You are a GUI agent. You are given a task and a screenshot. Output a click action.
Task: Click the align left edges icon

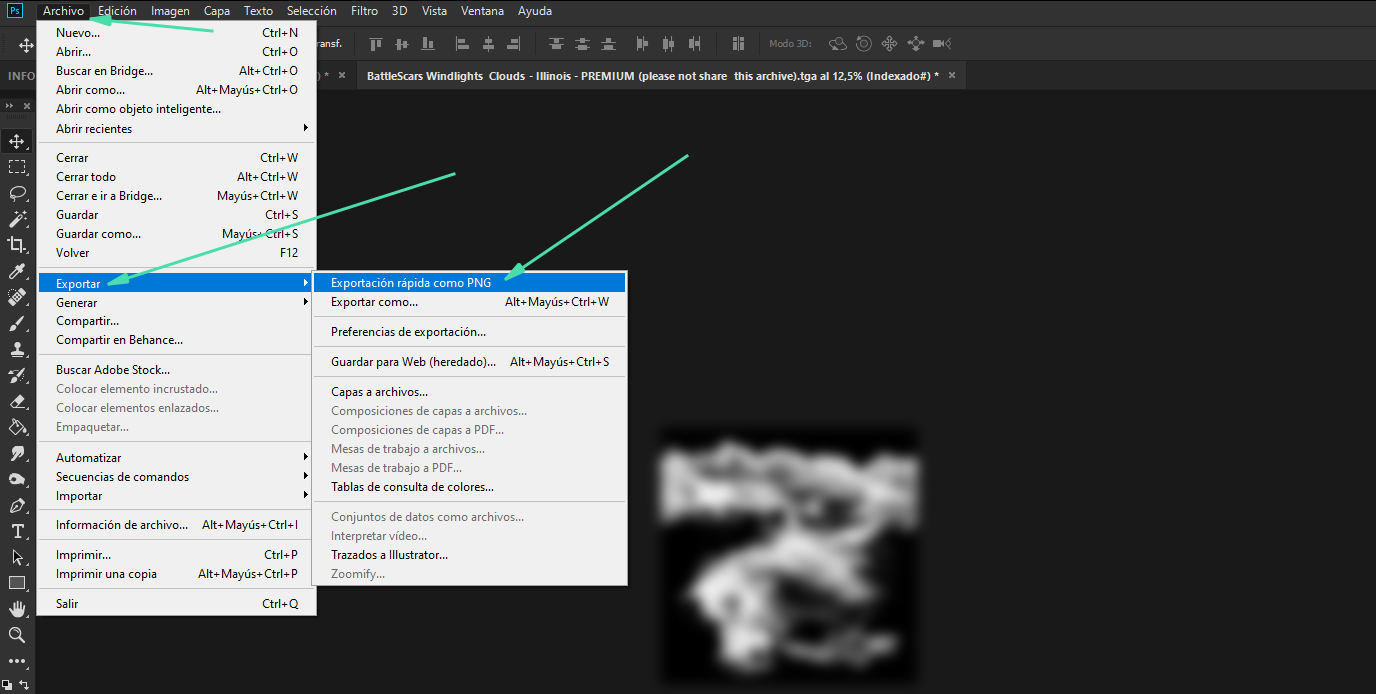click(x=462, y=44)
